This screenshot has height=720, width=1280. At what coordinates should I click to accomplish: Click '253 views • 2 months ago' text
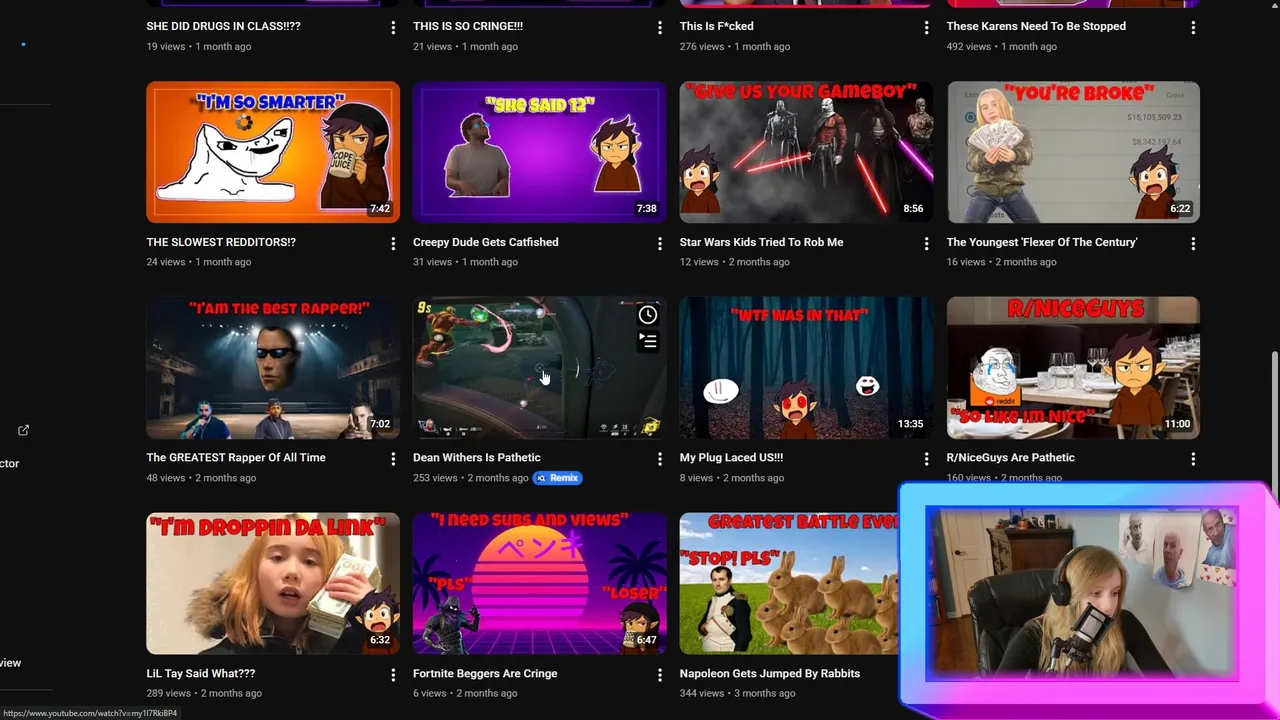470,478
